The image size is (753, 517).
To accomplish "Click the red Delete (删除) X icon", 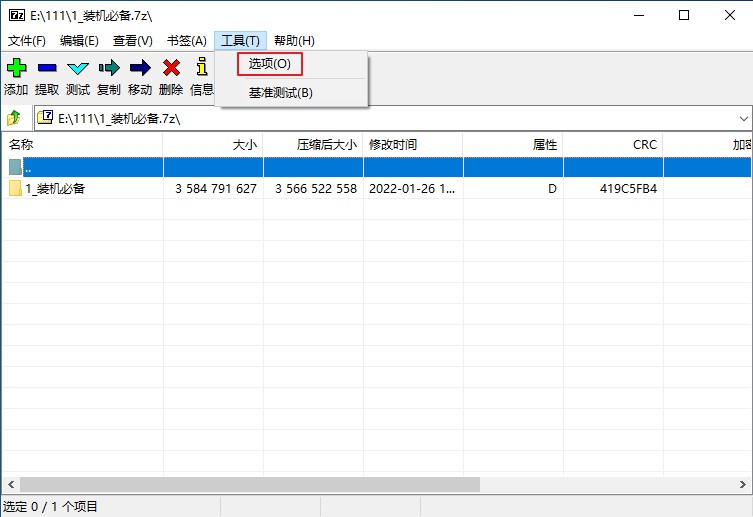I will [x=171, y=68].
